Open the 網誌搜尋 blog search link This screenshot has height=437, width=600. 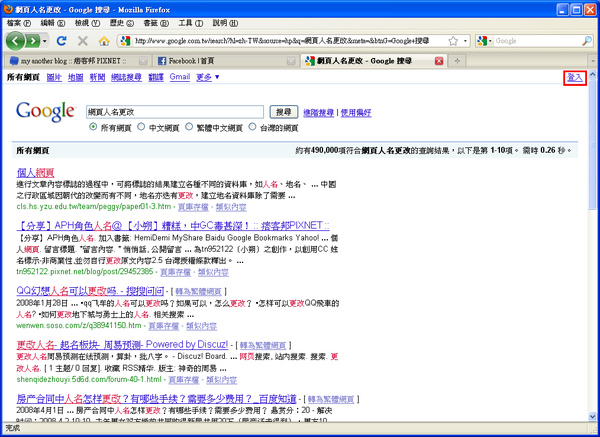pos(126,77)
